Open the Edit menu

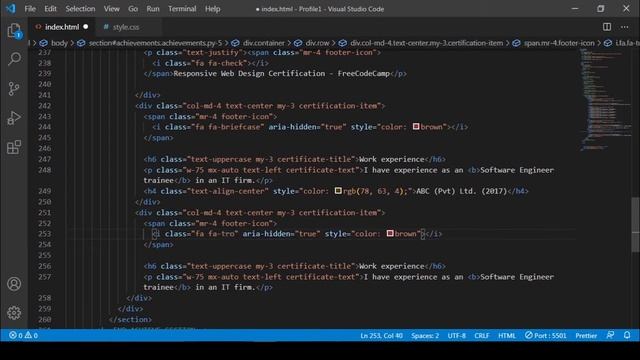[50, 9]
